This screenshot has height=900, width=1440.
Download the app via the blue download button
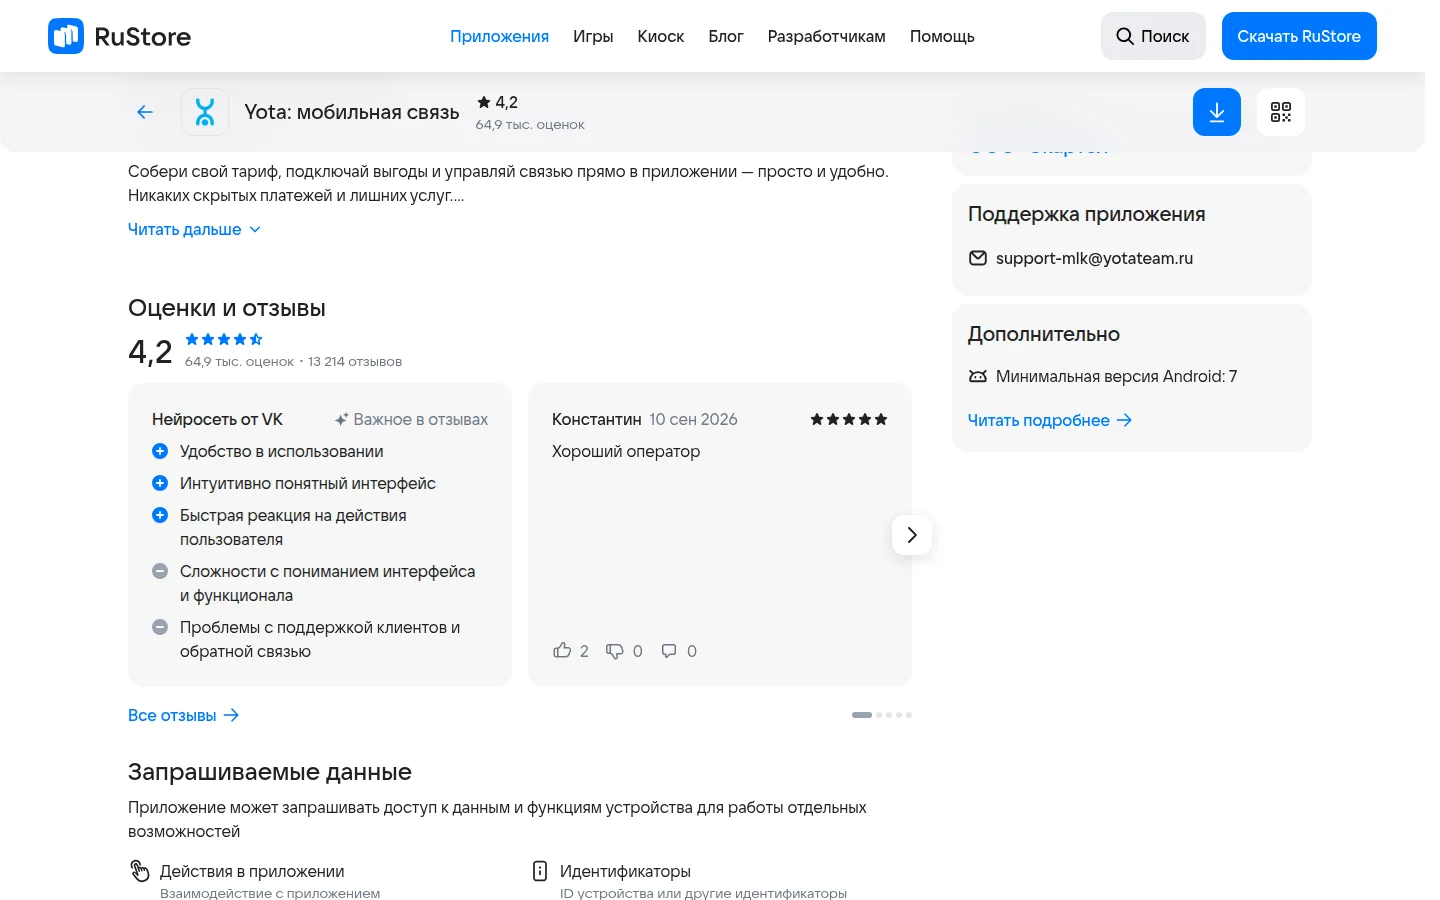pos(1217,112)
